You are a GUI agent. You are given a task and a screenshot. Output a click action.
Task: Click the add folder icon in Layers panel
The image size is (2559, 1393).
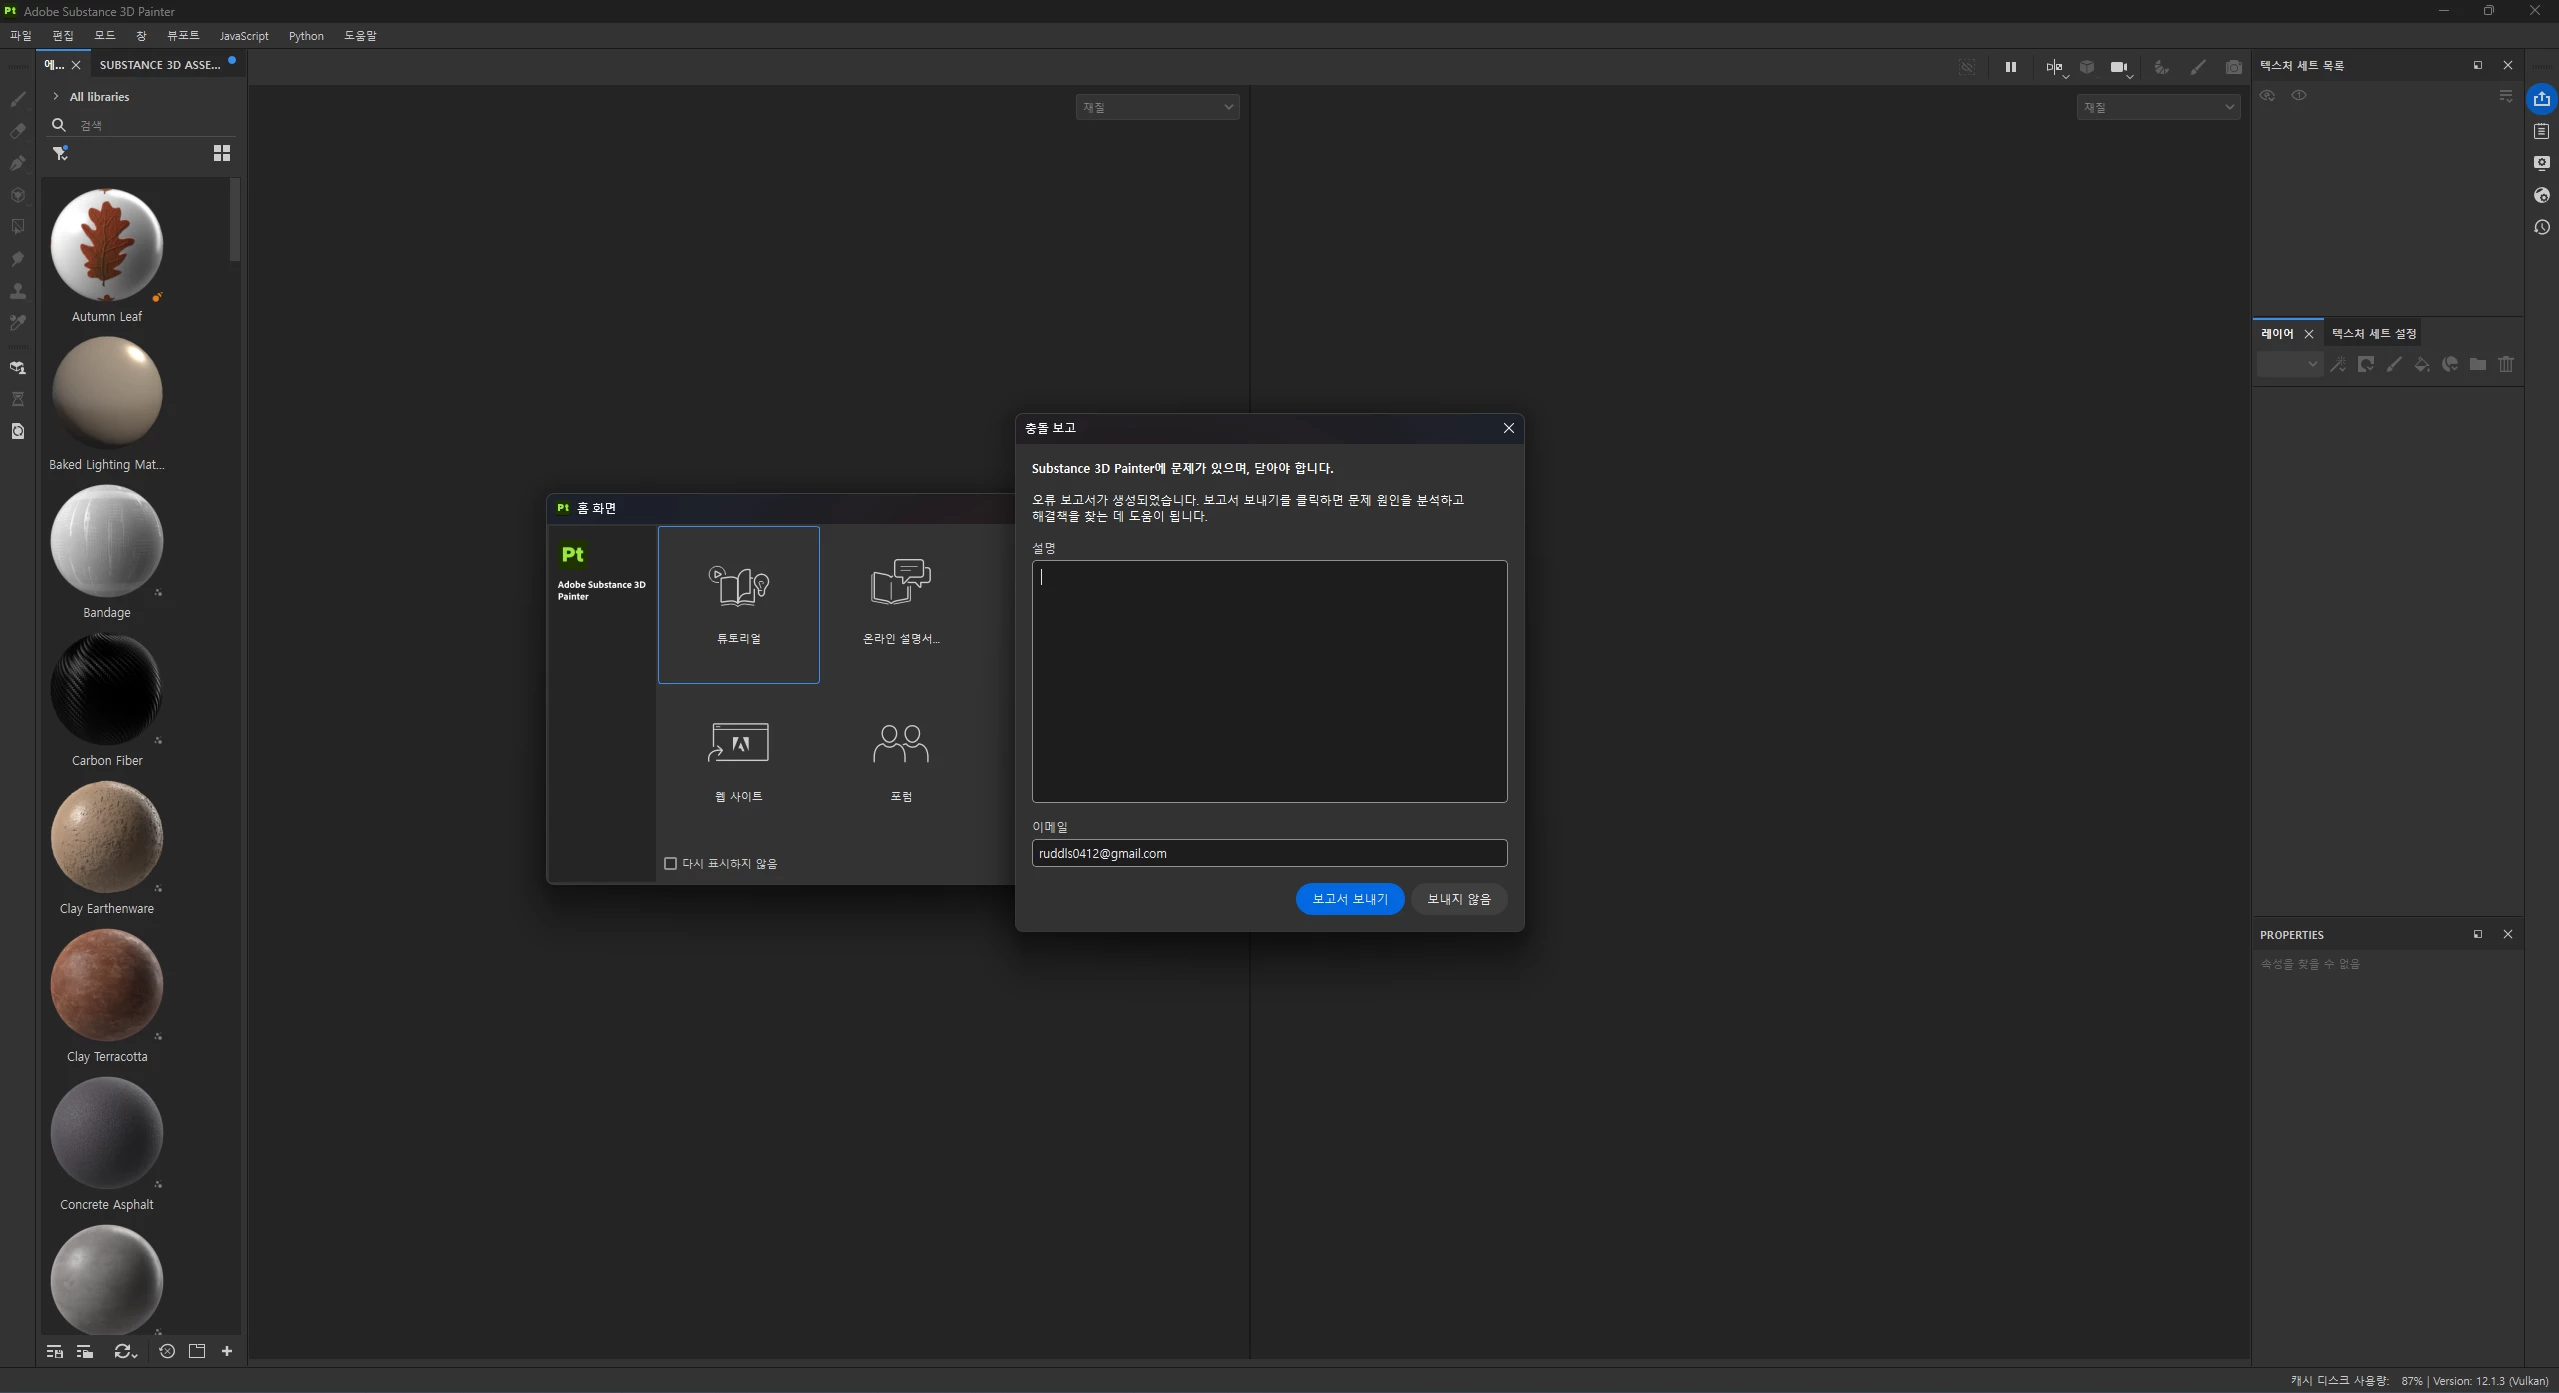[x=2477, y=365]
